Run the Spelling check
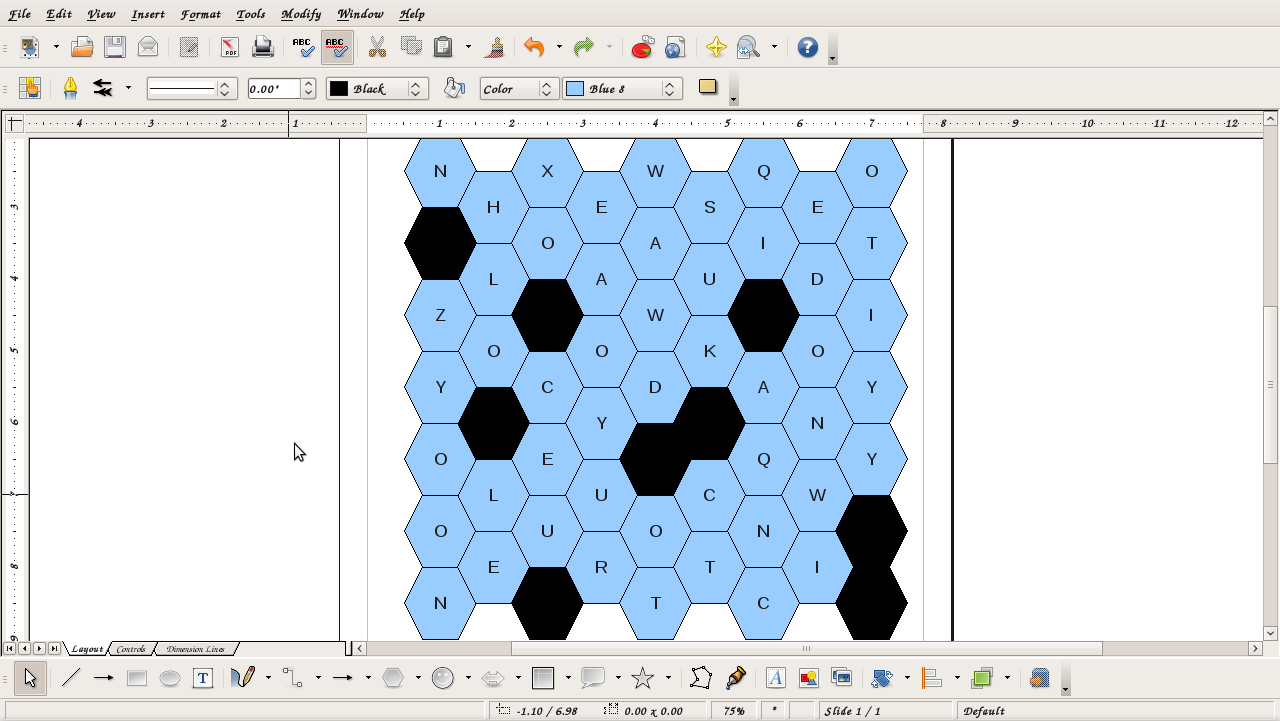The image size is (1280, 721). tap(303, 47)
